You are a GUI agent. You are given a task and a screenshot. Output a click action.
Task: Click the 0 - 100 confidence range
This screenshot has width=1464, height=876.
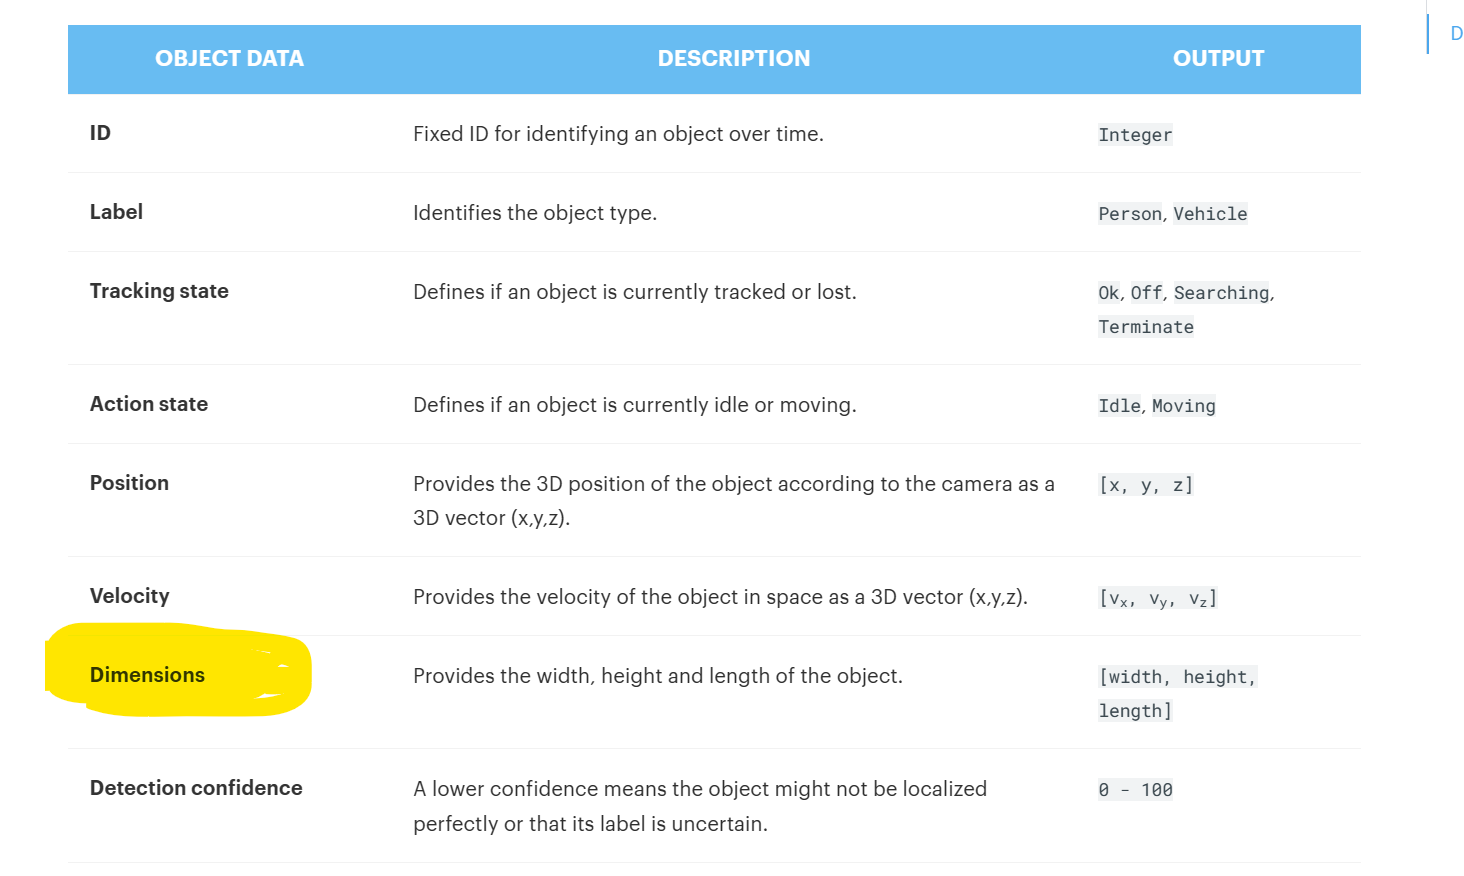pyautogui.click(x=1135, y=790)
